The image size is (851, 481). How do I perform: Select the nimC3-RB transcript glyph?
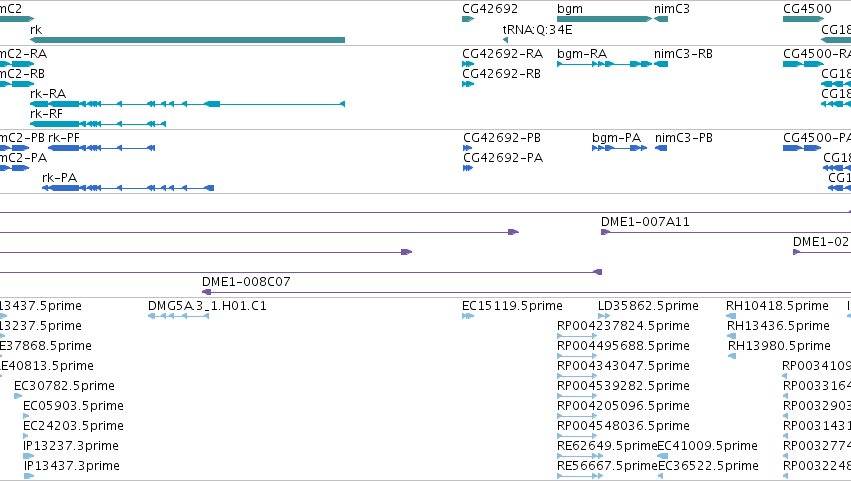point(661,64)
